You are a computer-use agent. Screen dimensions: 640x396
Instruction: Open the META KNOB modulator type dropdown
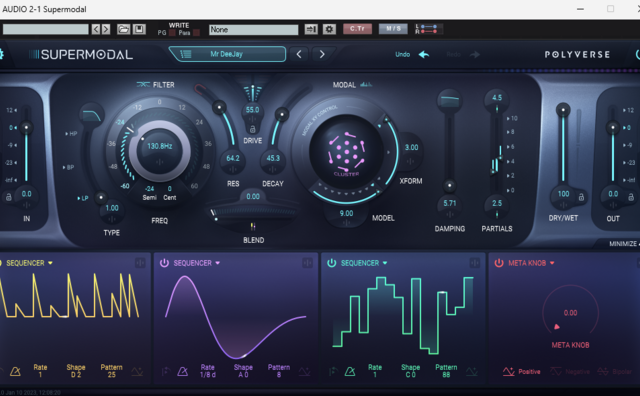[x=531, y=263]
